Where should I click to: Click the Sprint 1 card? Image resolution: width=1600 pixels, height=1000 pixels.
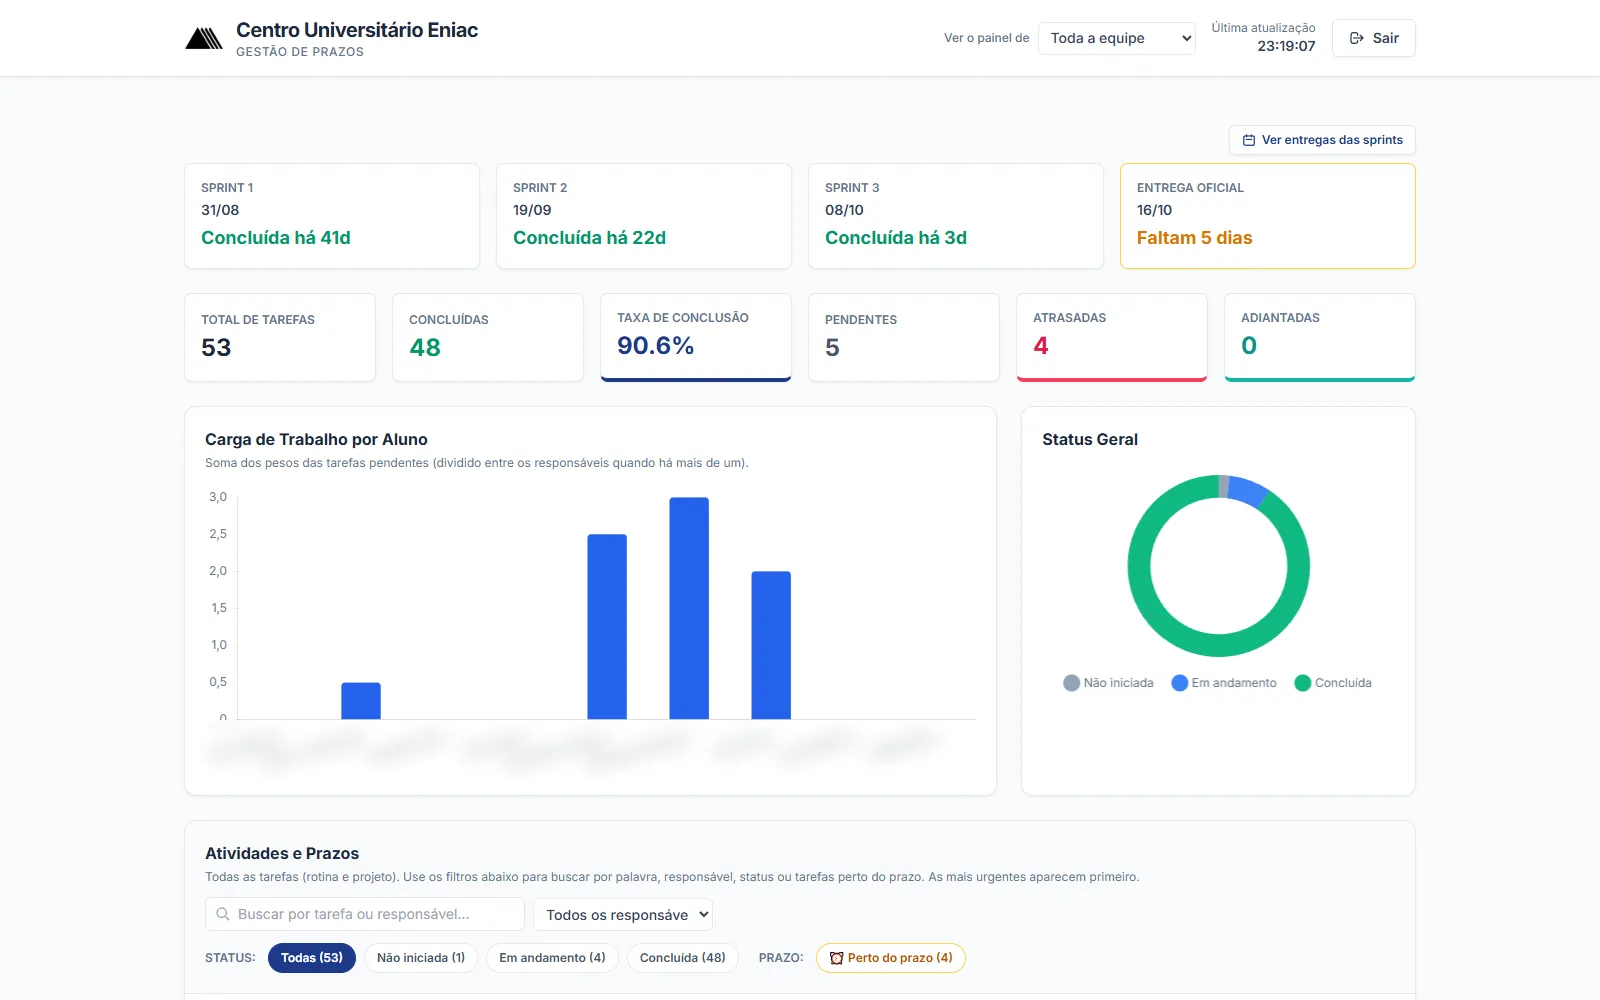tap(332, 216)
